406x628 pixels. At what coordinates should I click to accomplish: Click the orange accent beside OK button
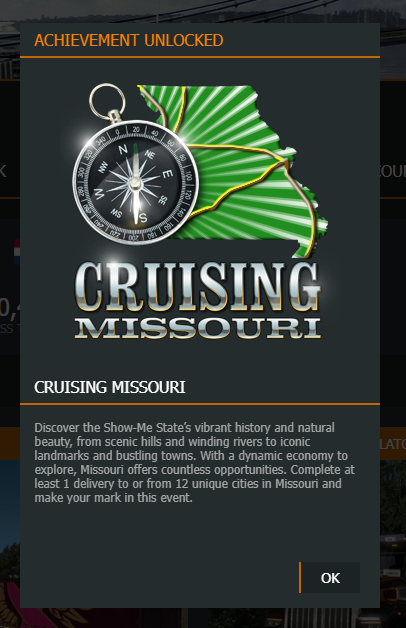click(x=300, y=578)
